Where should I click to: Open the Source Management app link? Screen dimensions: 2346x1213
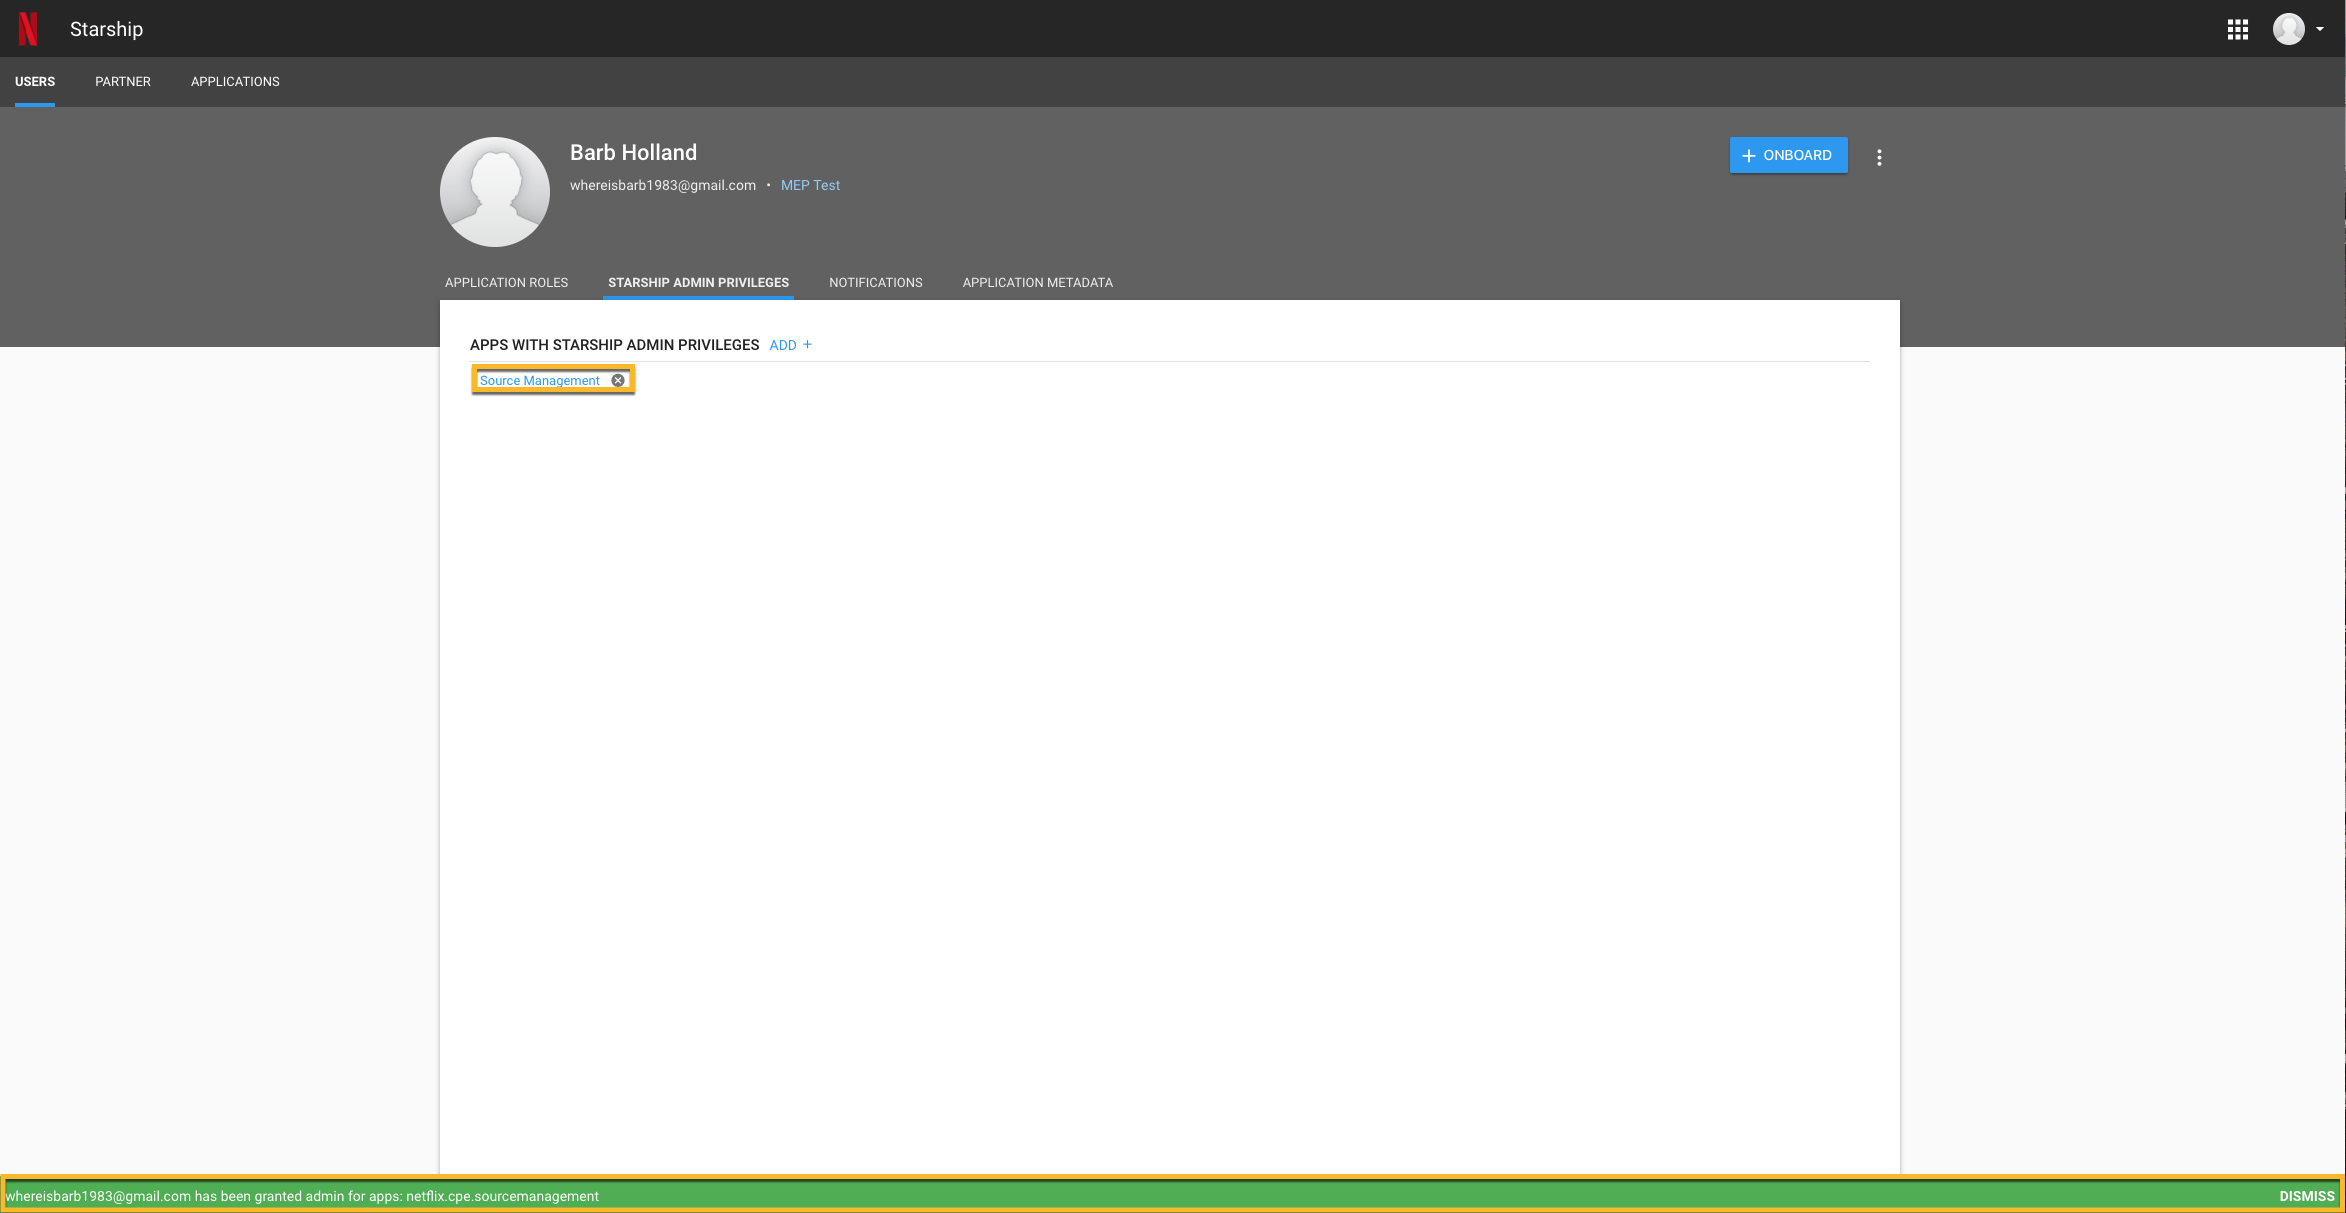pos(540,380)
